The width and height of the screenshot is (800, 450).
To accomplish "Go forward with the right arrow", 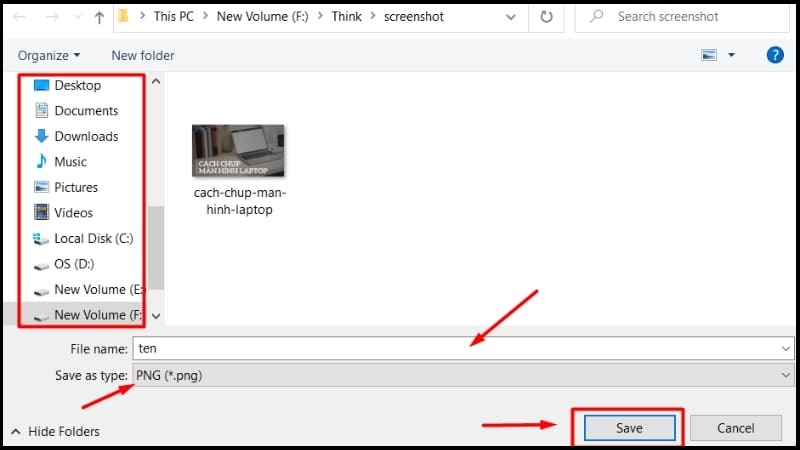I will click(x=52, y=17).
